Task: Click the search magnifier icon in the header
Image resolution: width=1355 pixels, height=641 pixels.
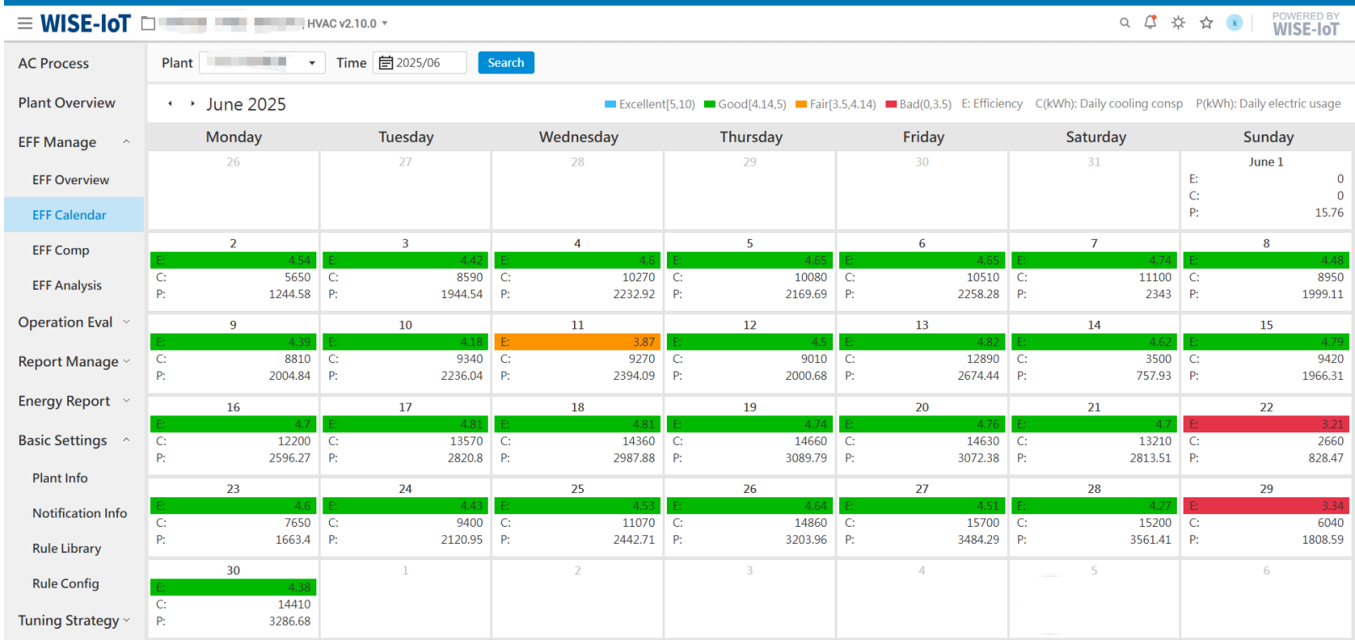Action: tap(1125, 23)
